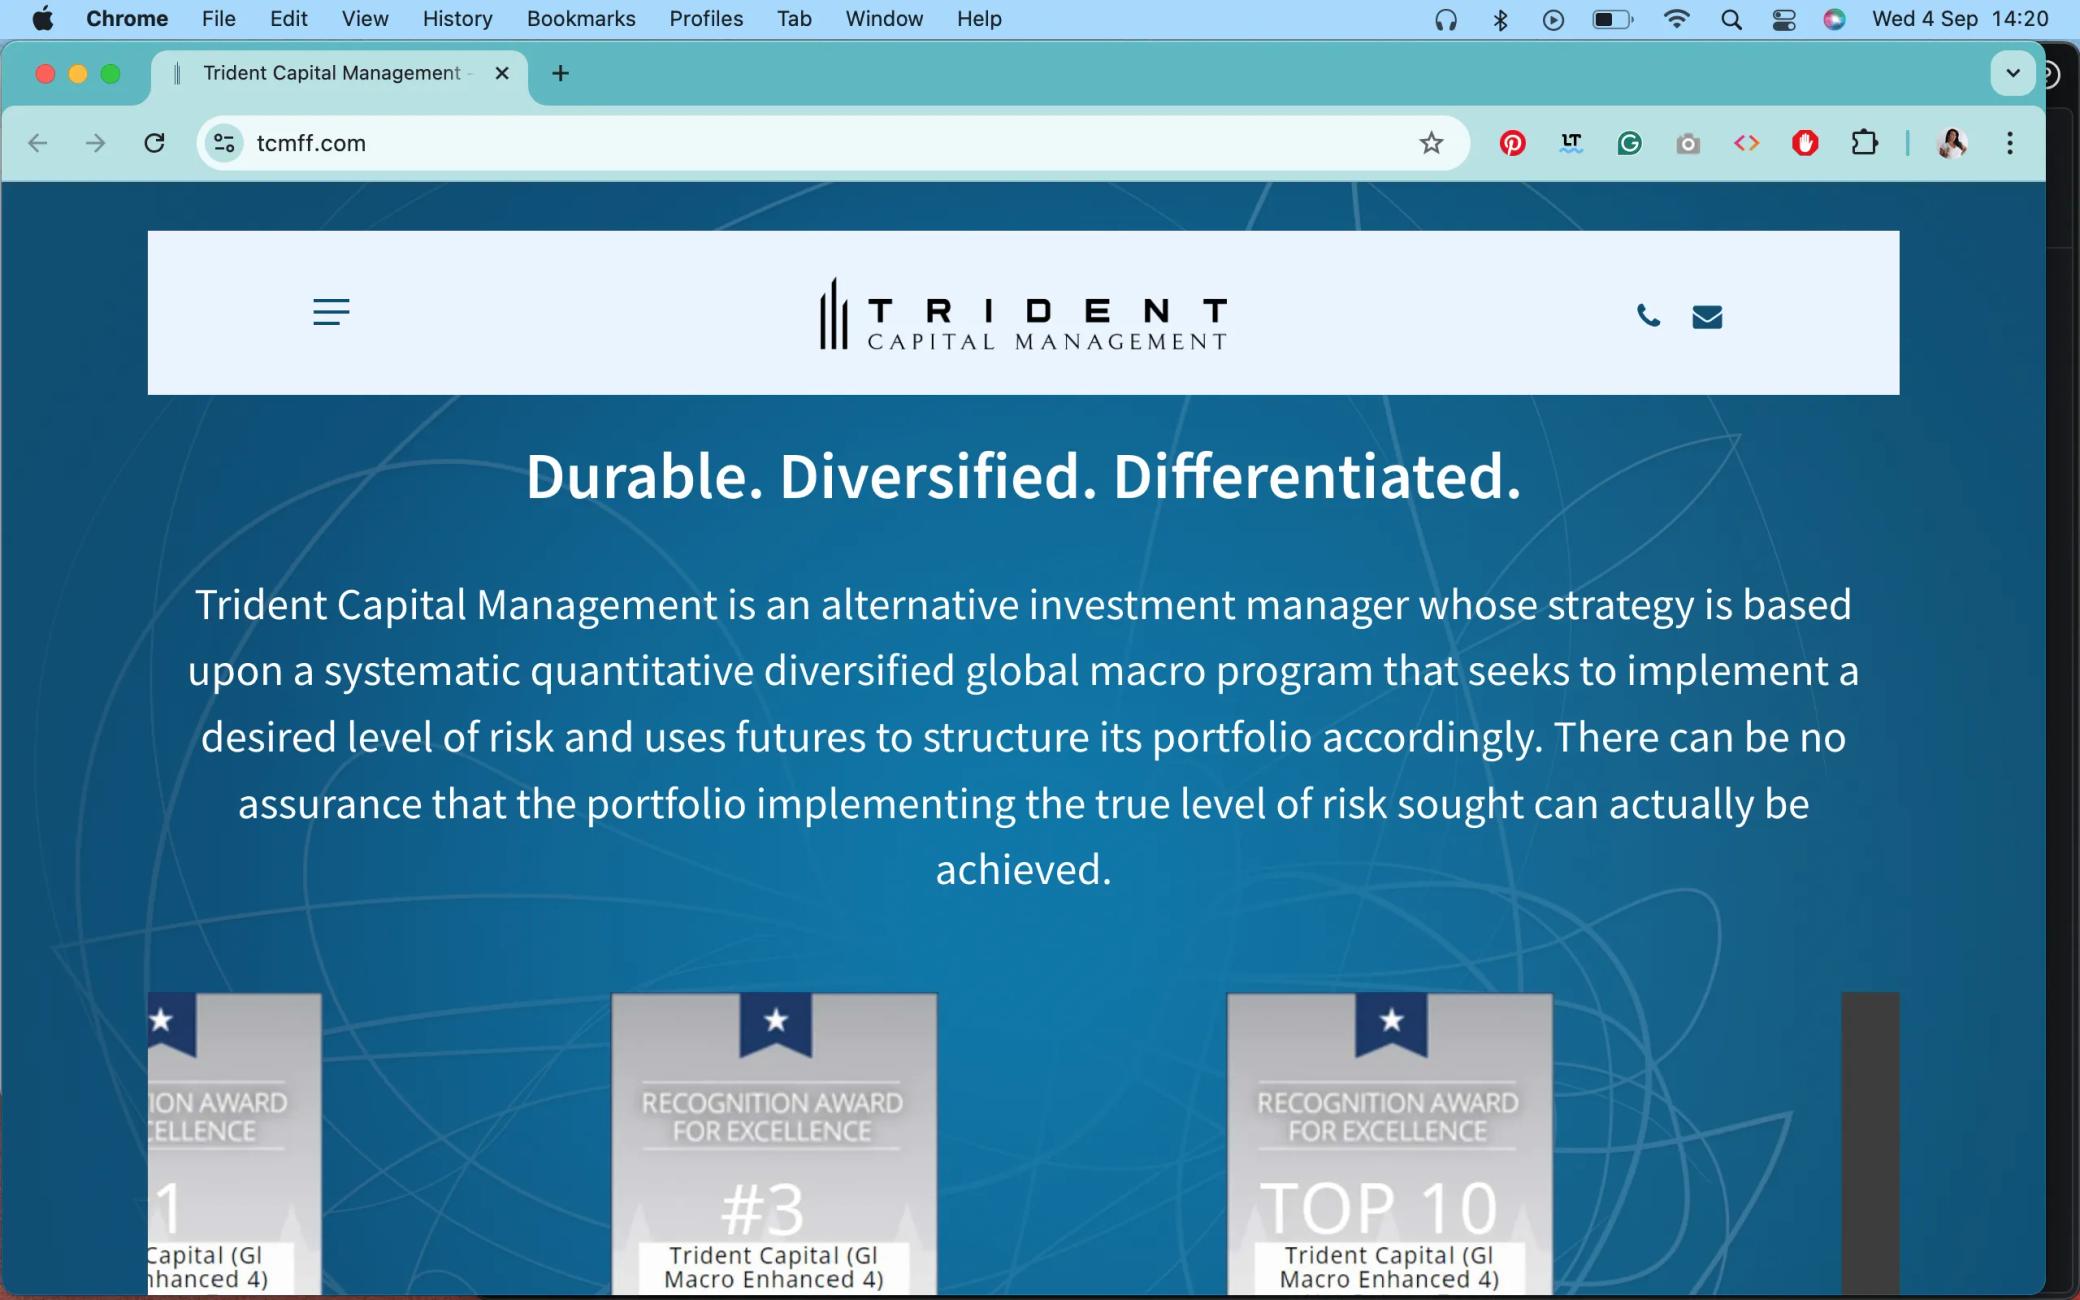Select the #3 Recognition Award badge
Viewport: 2080px width, 1300px height.
(x=774, y=1144)
